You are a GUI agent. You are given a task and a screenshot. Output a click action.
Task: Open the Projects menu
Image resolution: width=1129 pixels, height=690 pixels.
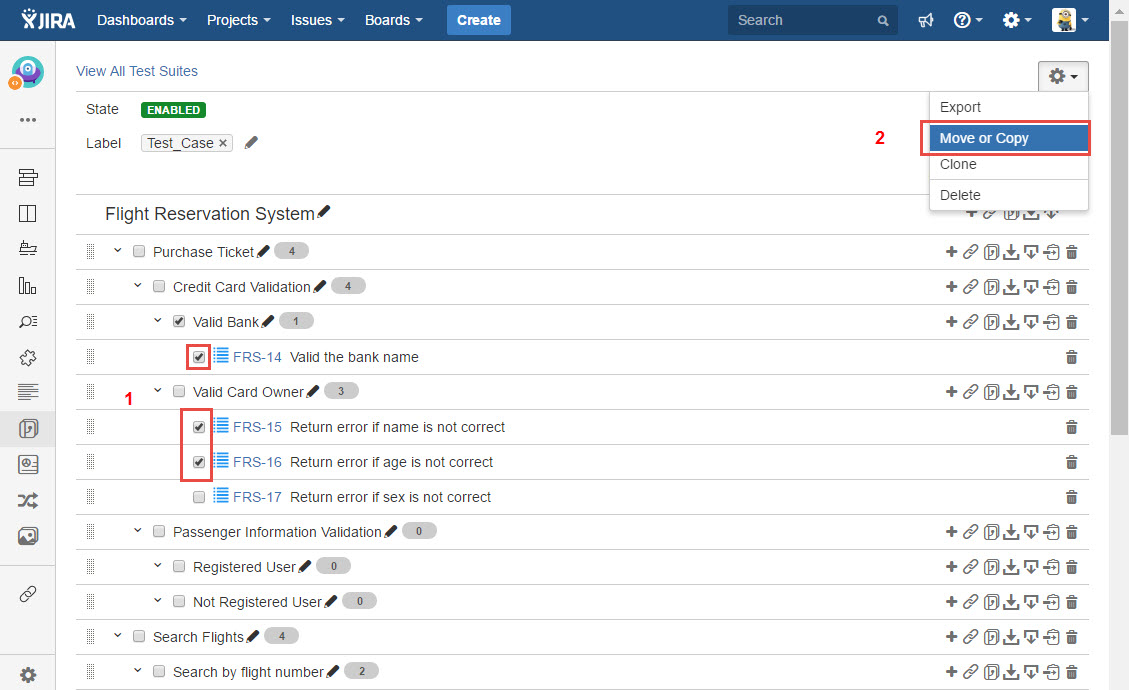point(238,20)
